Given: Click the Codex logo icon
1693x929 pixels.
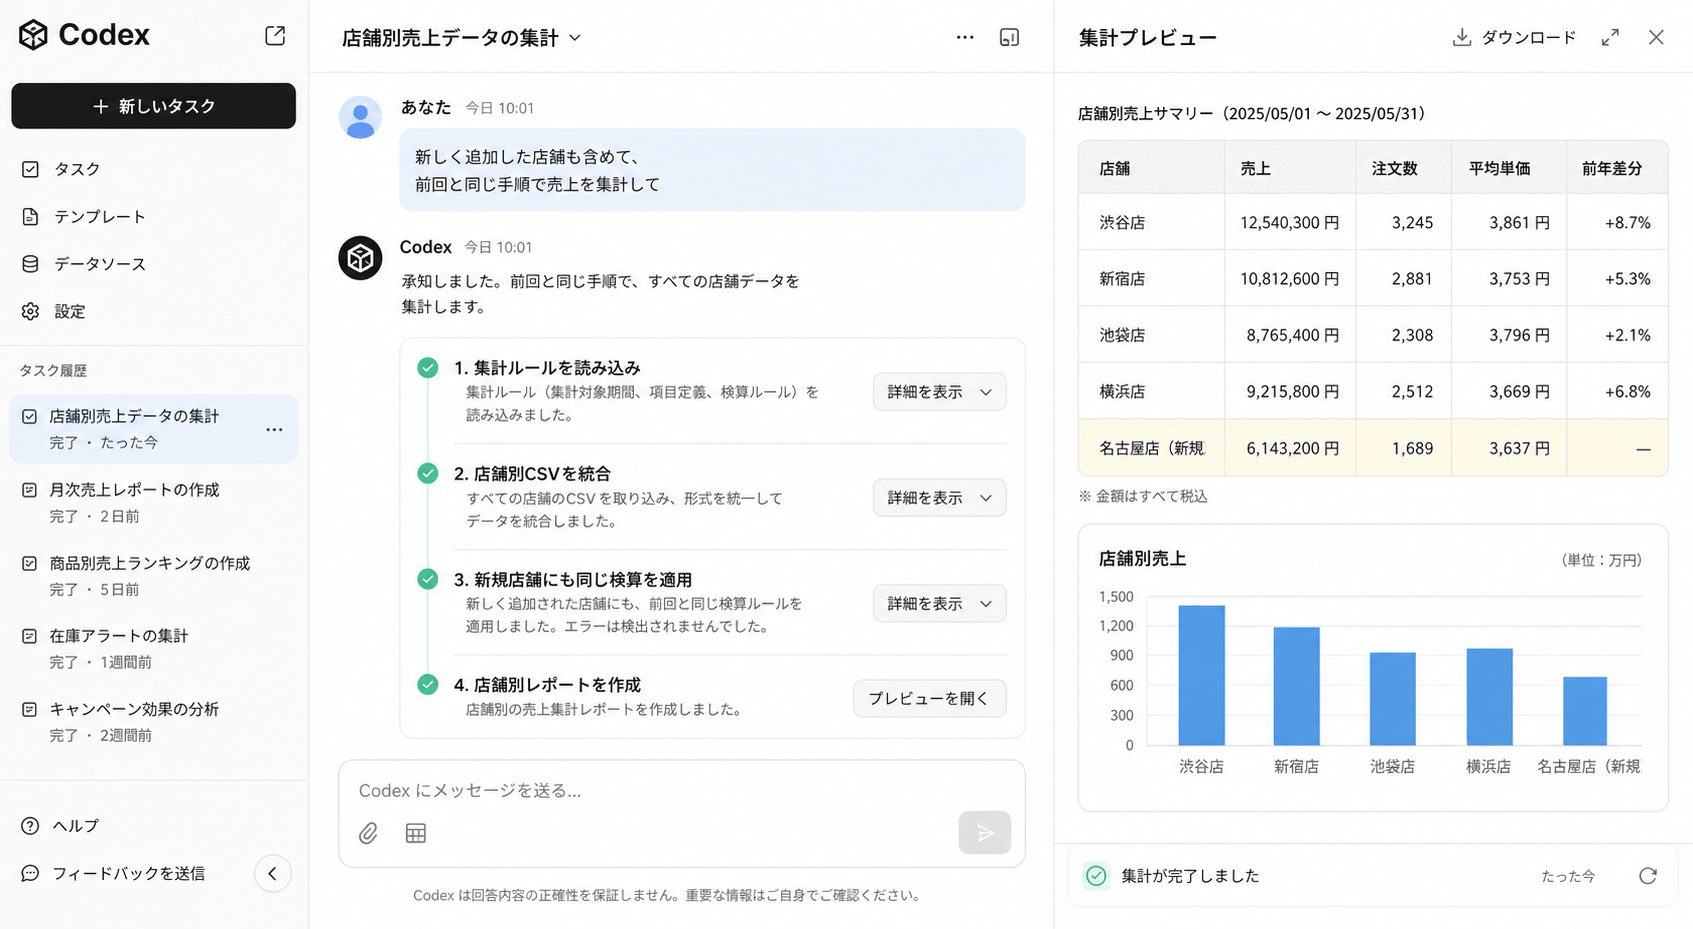Looking at the screenshot, I should point(33,35).
